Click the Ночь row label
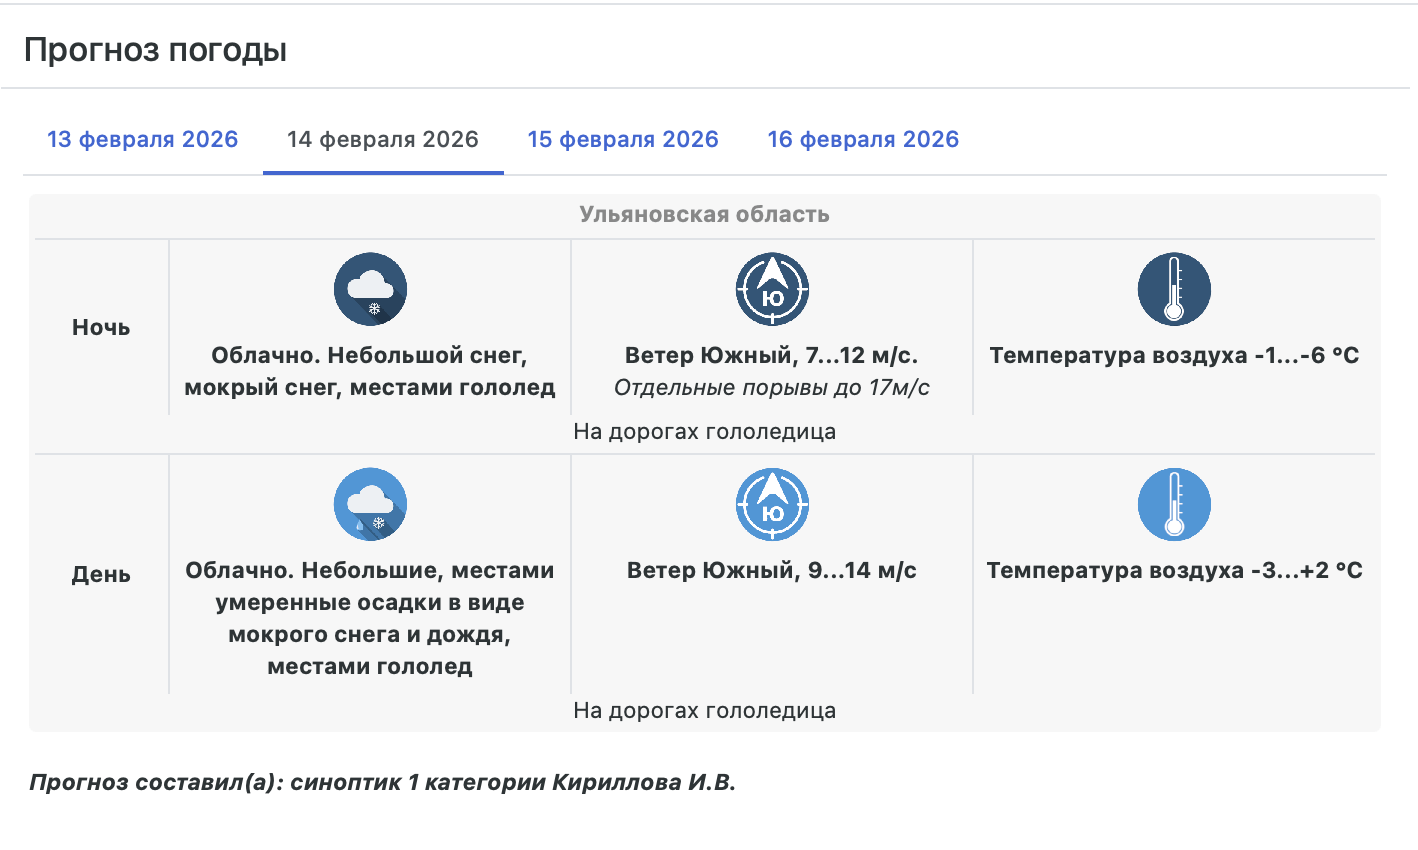The height and width of the screenshot is (850, 1418). (x=101, y=328)
